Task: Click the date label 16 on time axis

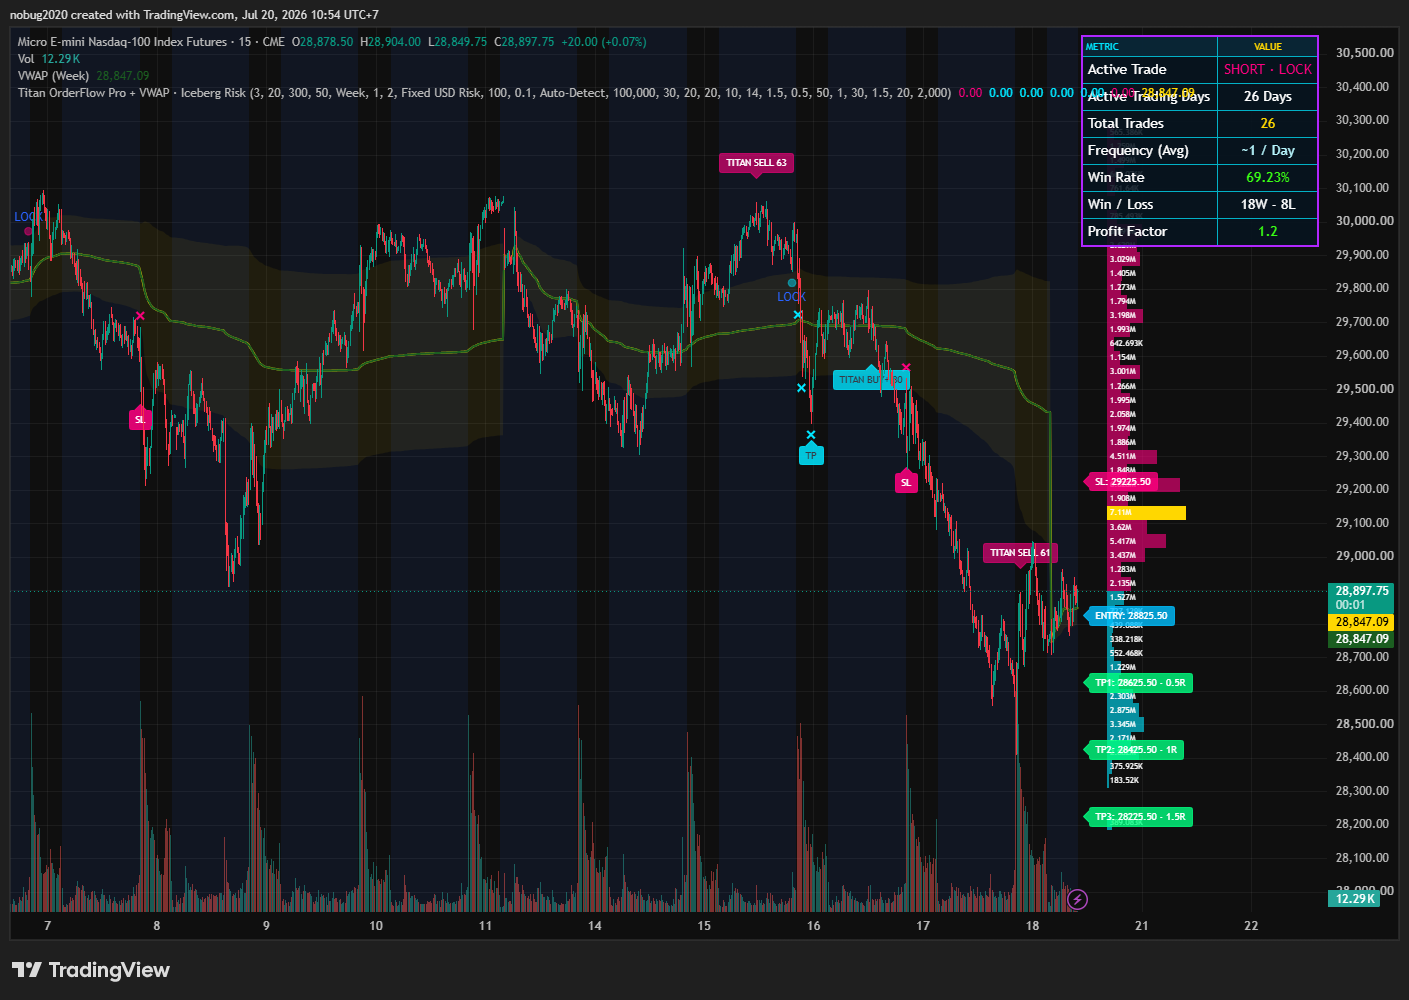Action: click(814, 926)
